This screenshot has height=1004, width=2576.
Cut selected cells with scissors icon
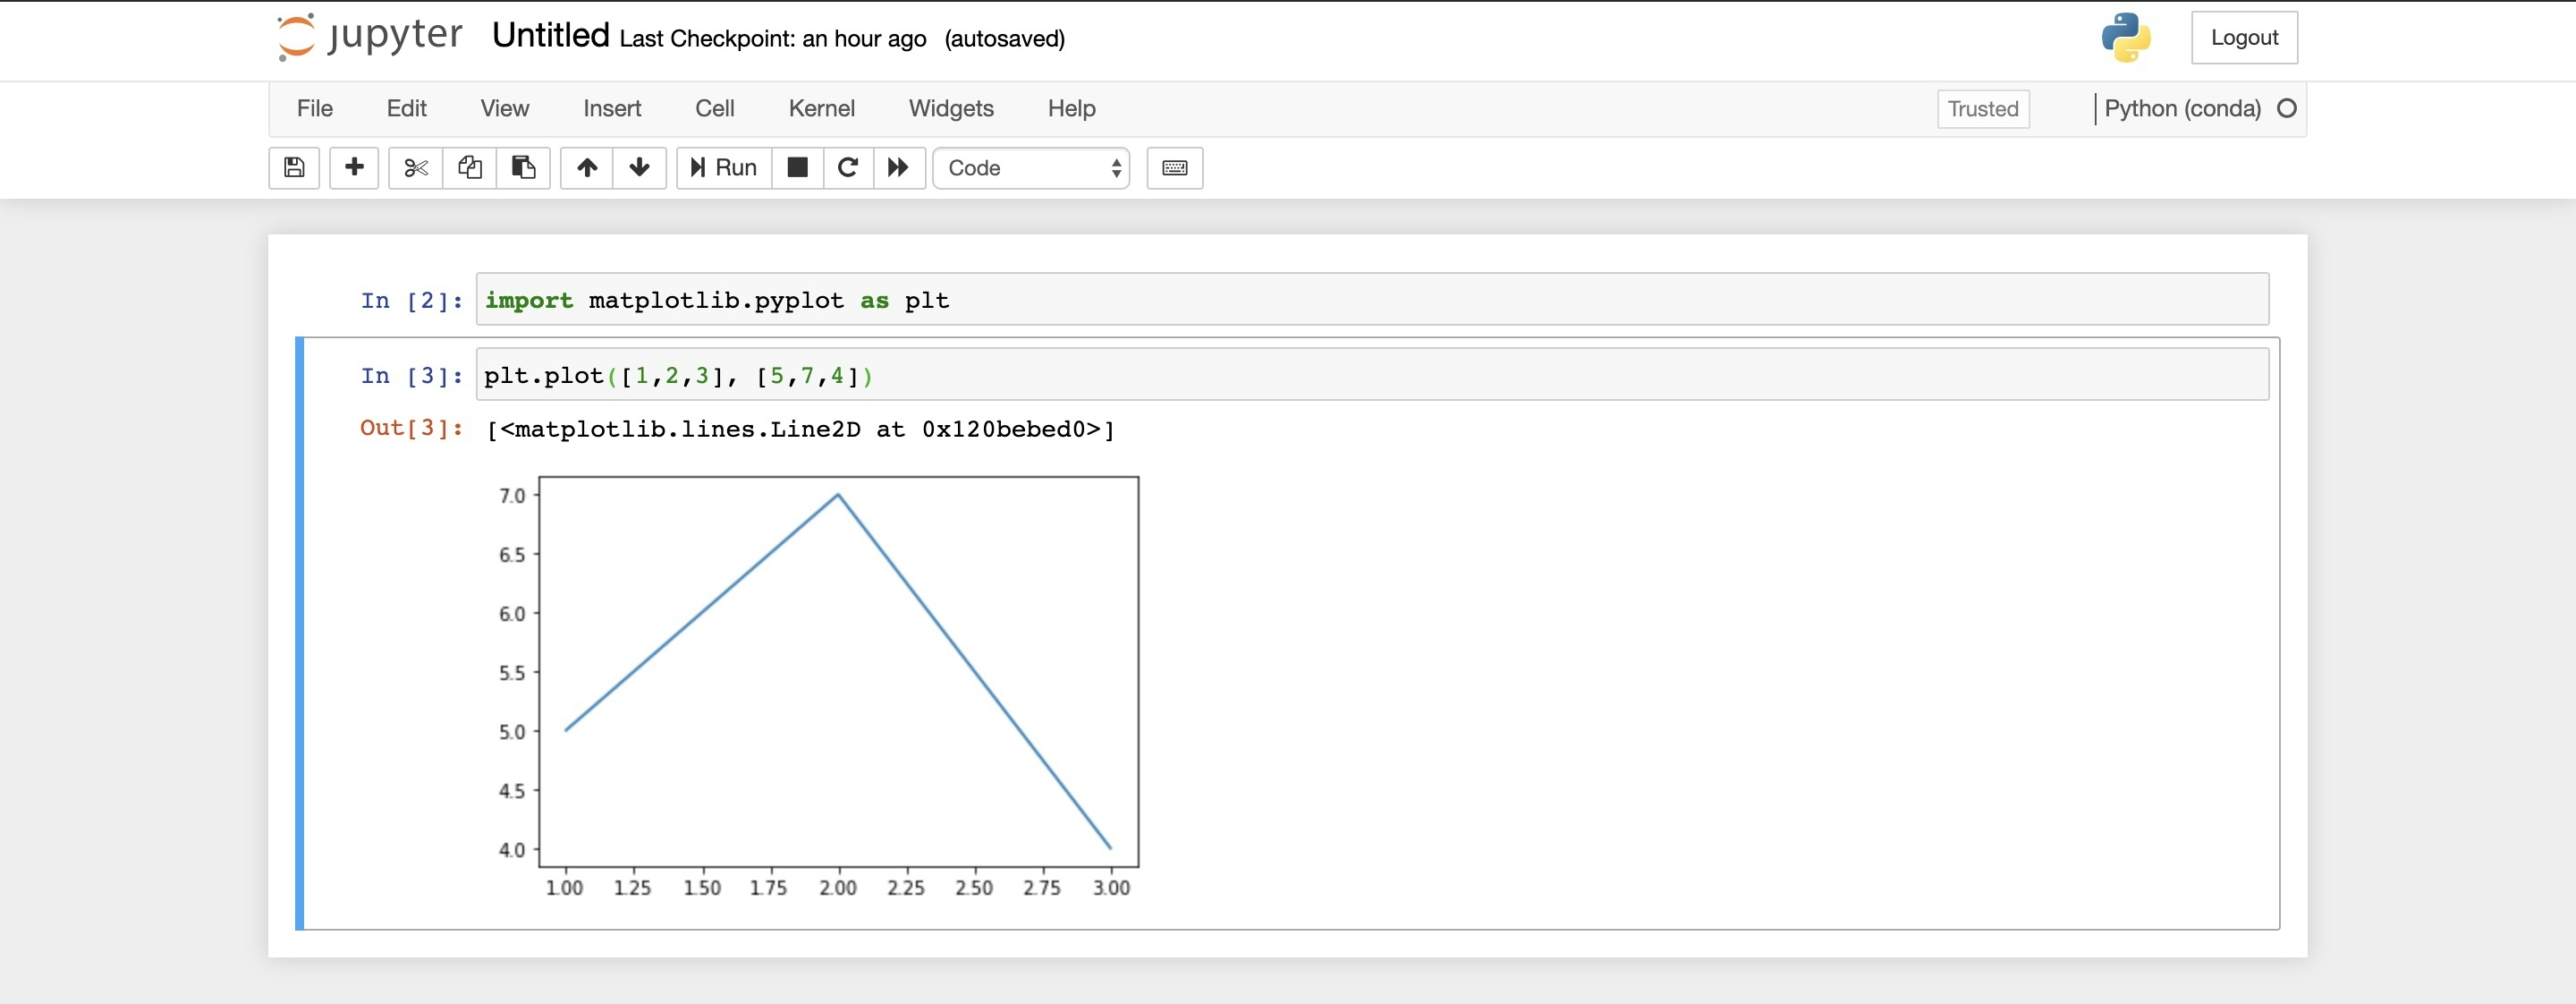click(416, 168)
